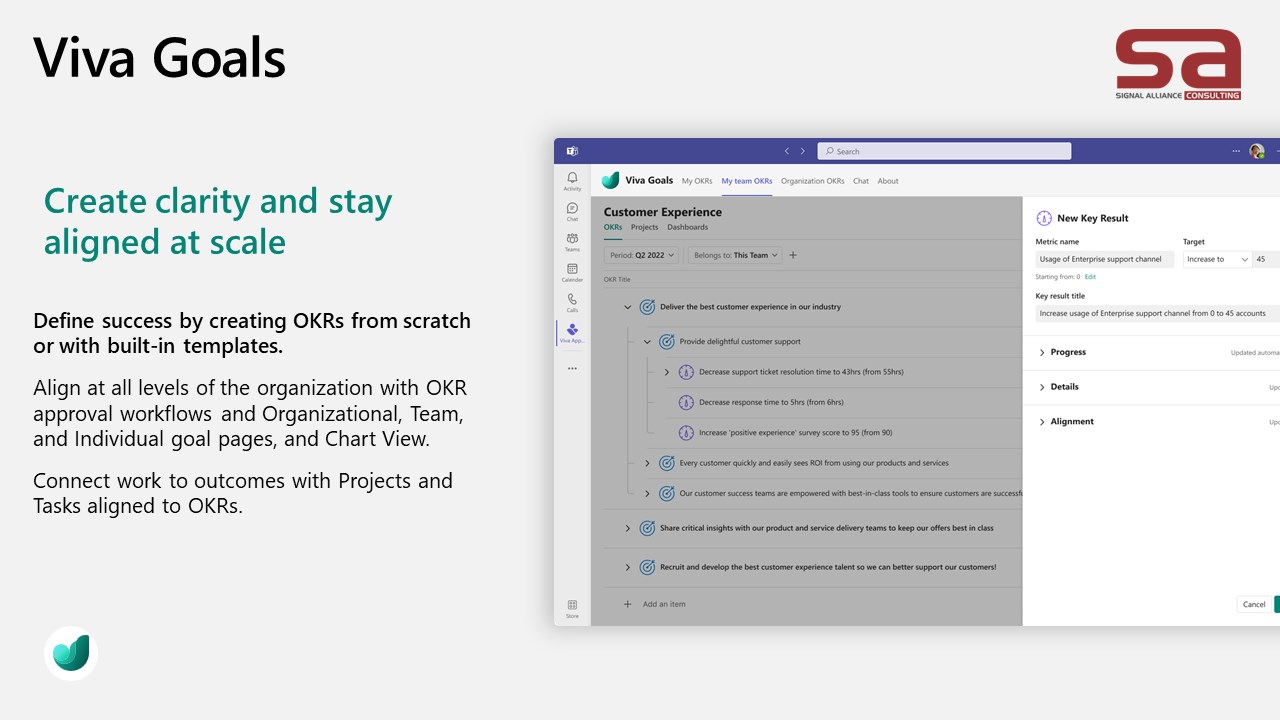Select the Projects sub-tab
This screenshot has height=720, width=1280.
[645, 227]
